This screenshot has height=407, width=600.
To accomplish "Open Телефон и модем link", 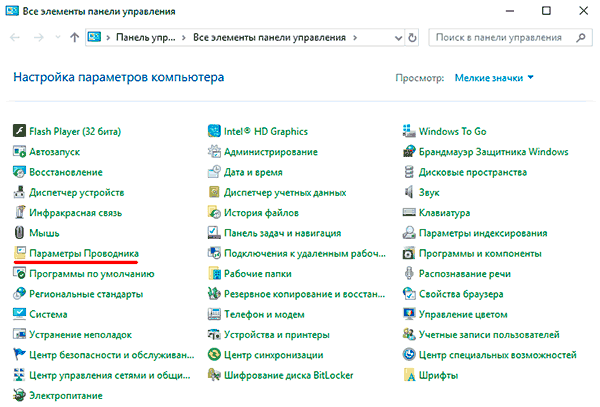I will click(264, 314).
